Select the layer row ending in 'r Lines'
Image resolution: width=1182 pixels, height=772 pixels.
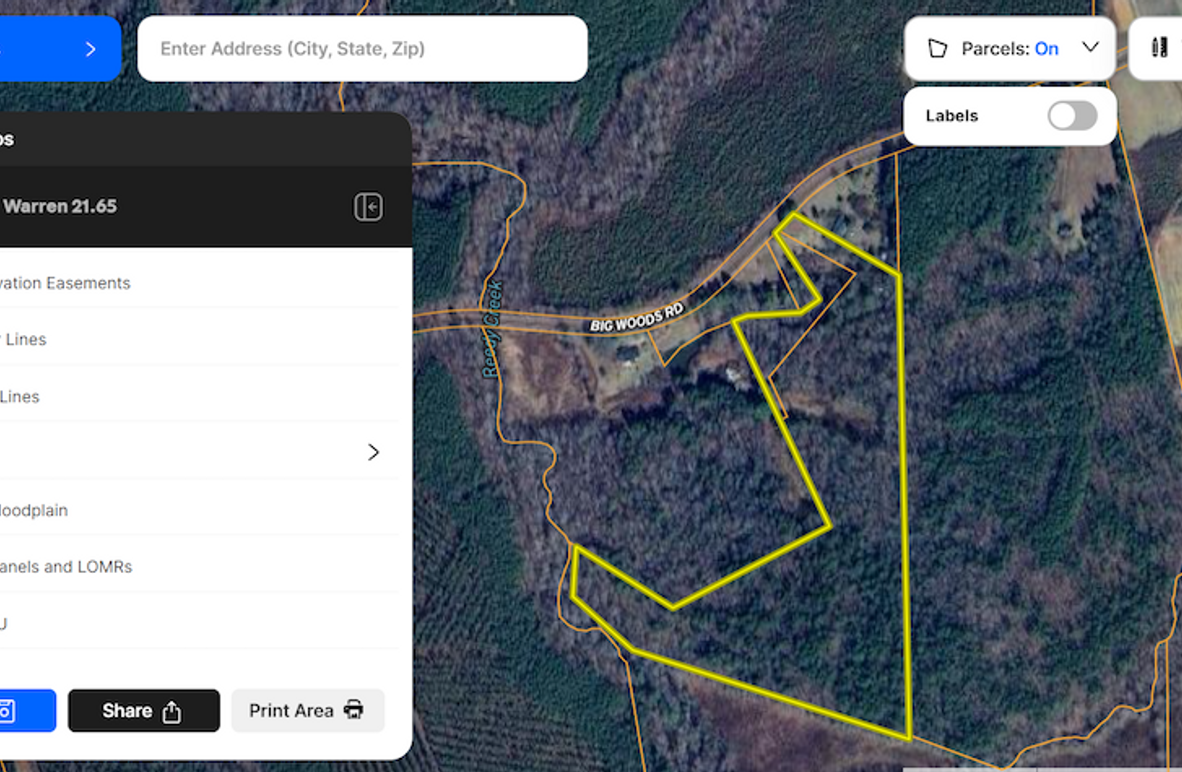tap(24, 339)
